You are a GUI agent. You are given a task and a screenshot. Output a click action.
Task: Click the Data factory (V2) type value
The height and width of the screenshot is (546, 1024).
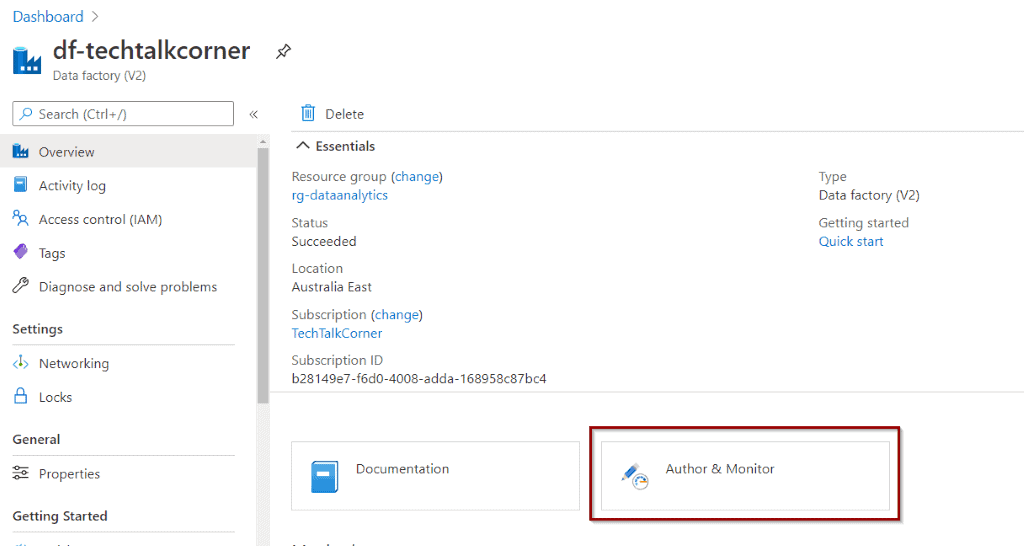click(x=869, y=195)
